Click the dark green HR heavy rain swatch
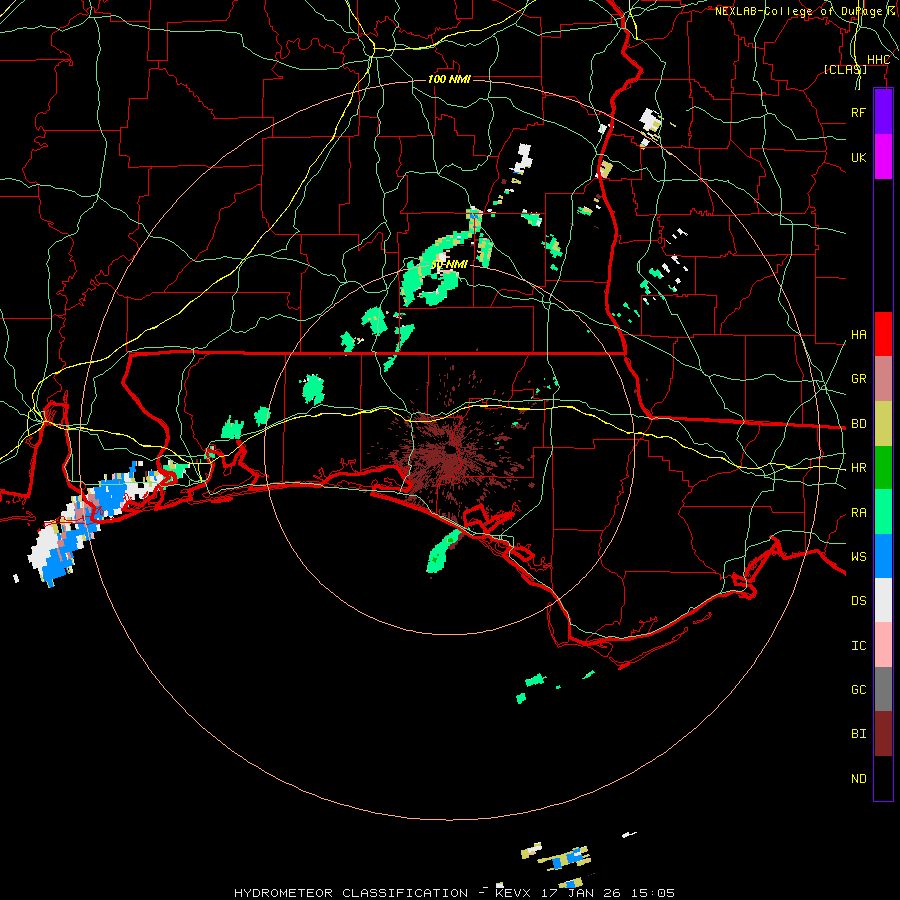The height and width of the screenshot is (900, 900). [883, 467]
